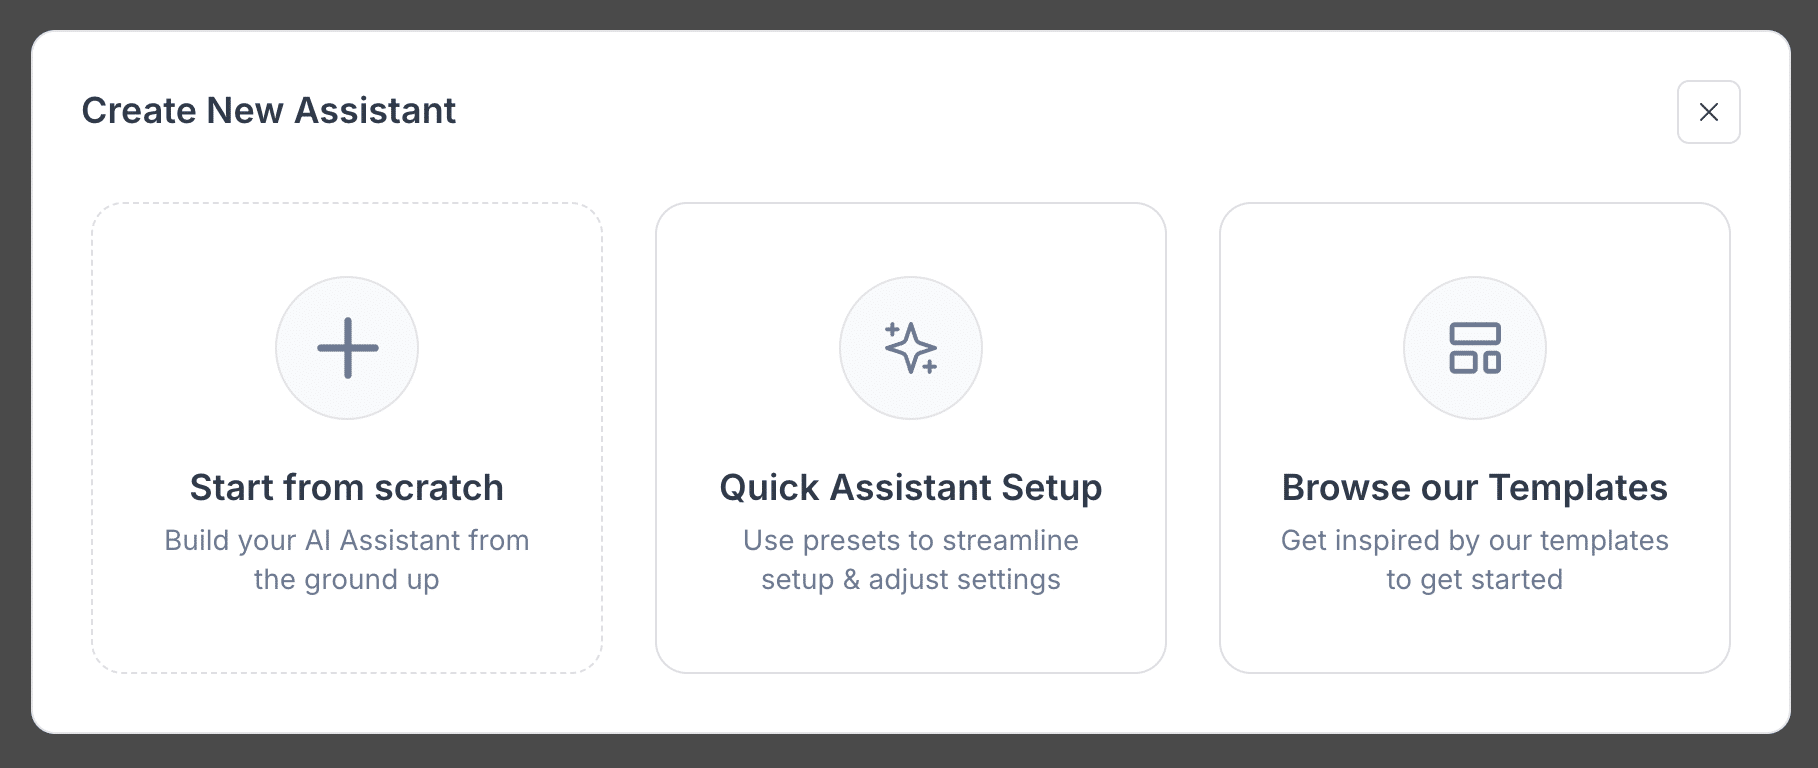Select the 'Quick Assistant Setup' title

(x=911, y=488)
